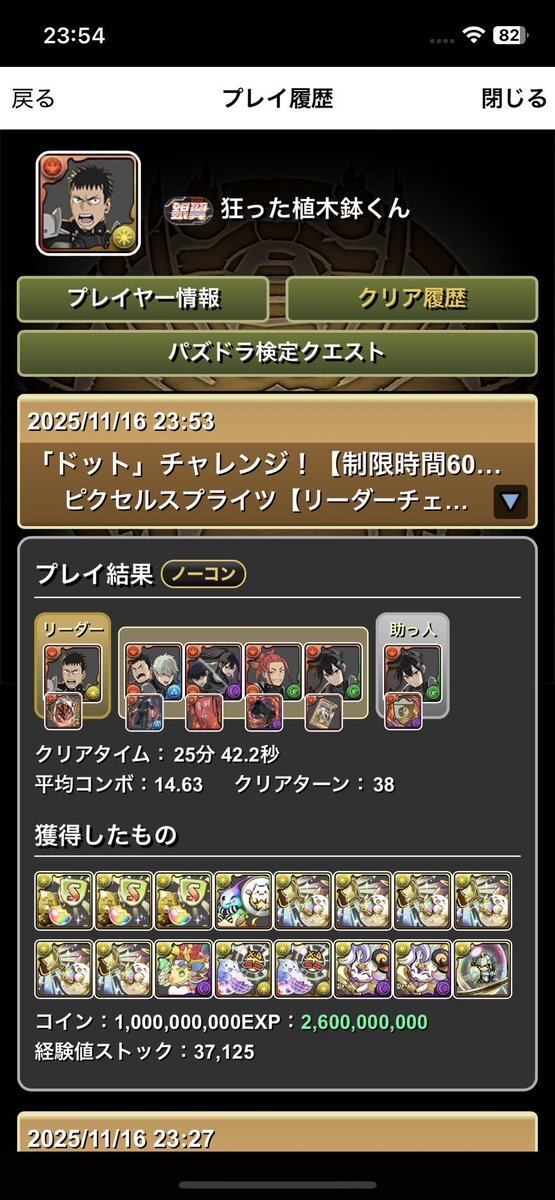Screen dimensions: 555x1200
Task: Tap the ノーコン badge
Action: [x=203, y=574]
